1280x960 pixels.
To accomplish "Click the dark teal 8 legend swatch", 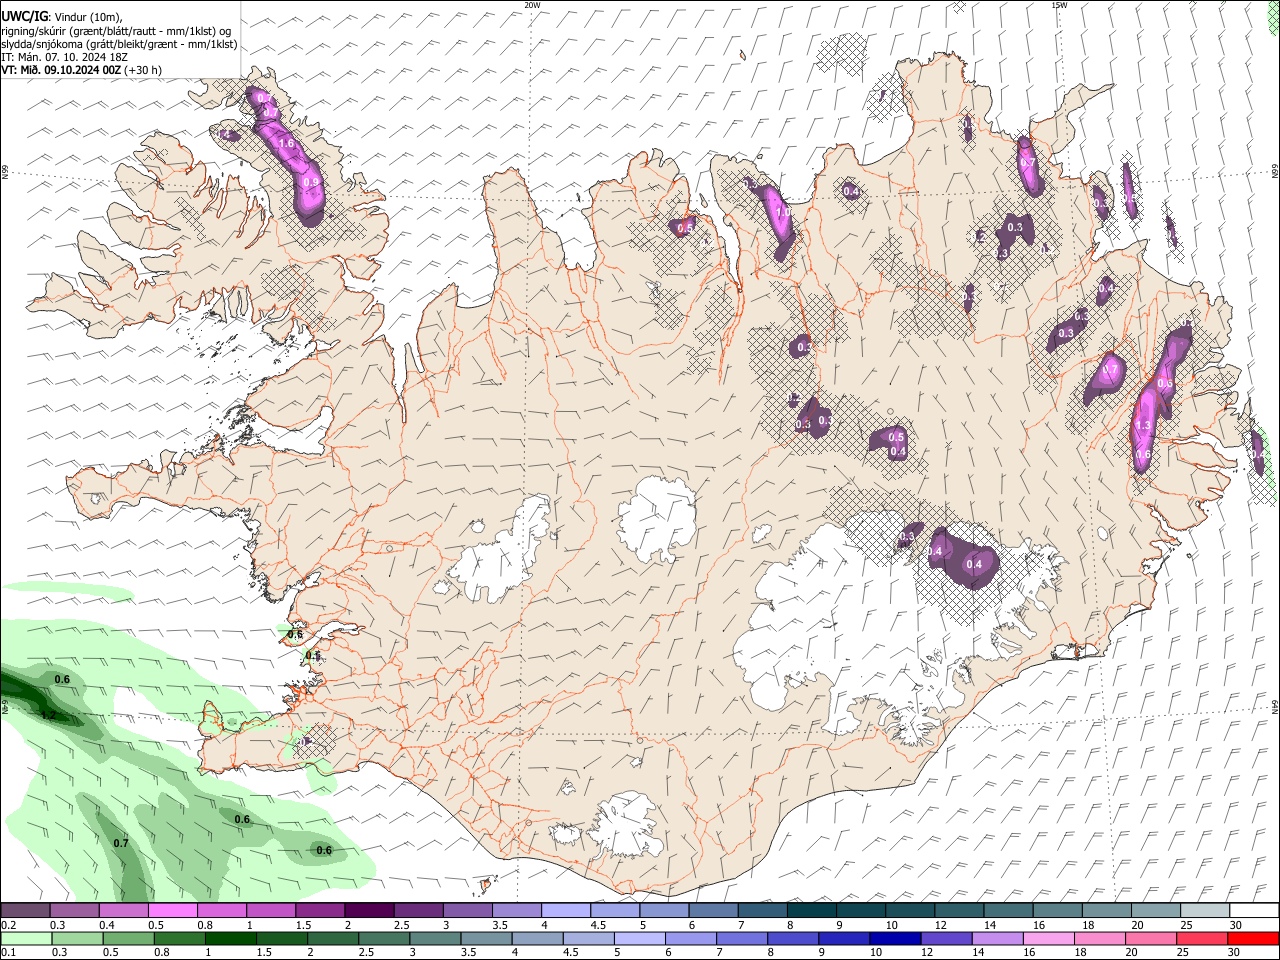I will (812, 911).
